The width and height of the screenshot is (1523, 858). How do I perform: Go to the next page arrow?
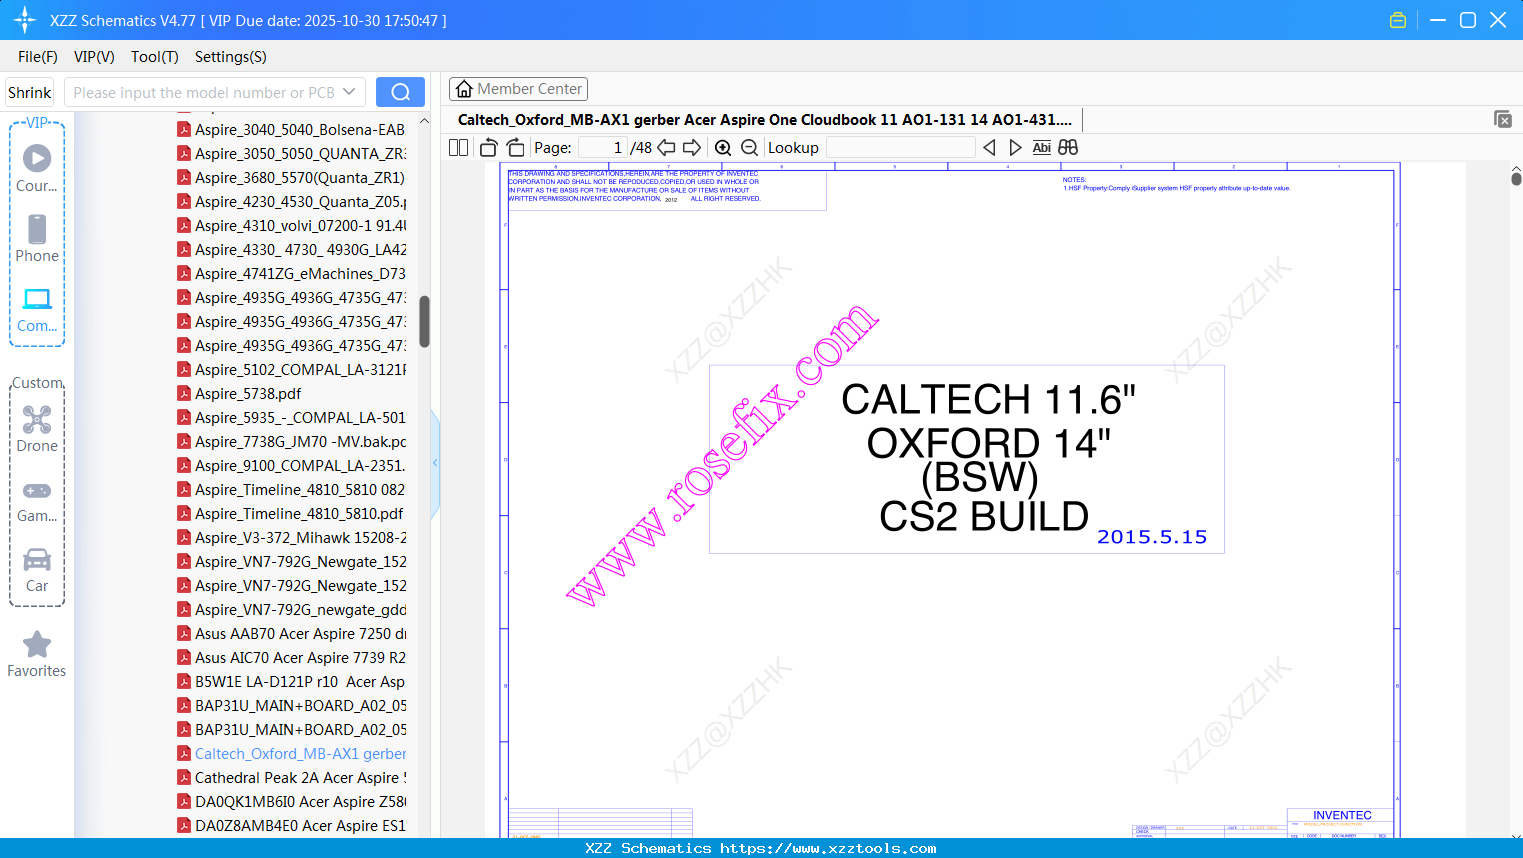[x=692, y=147]
